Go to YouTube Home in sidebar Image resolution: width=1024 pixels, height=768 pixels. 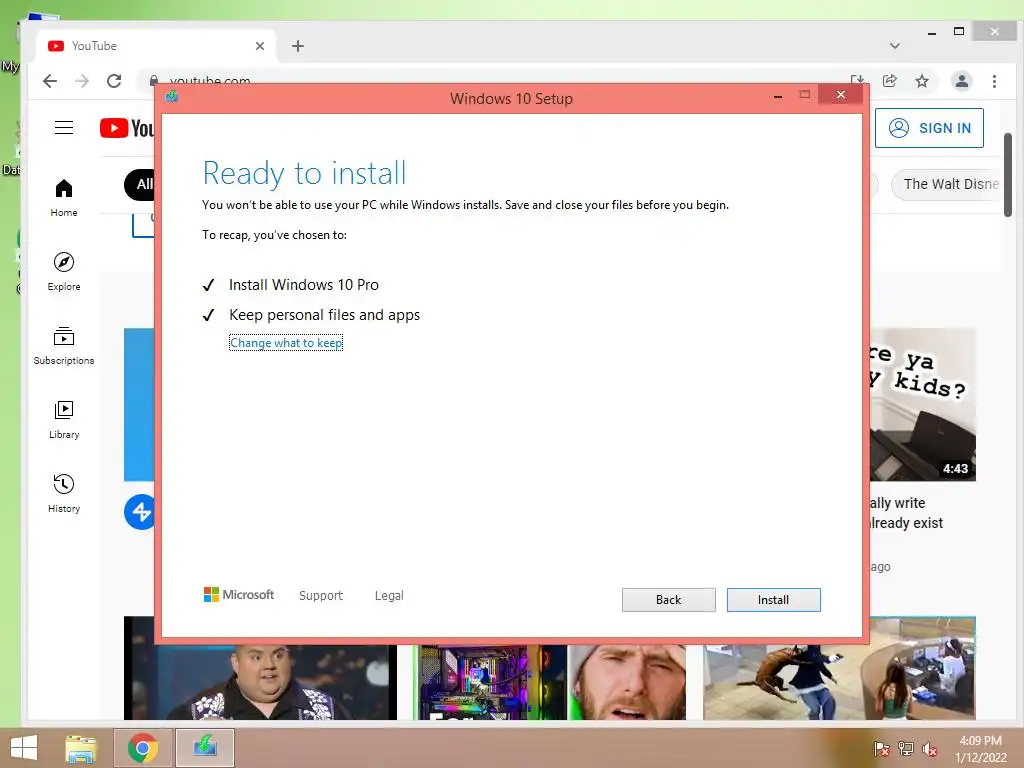point(64,198)
